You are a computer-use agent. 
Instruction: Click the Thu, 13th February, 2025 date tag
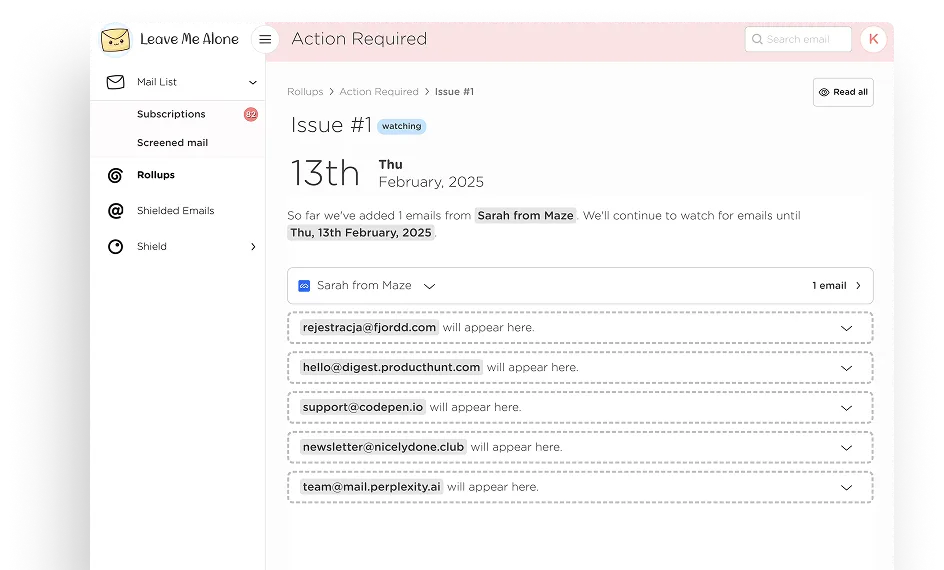pos(361,232)
